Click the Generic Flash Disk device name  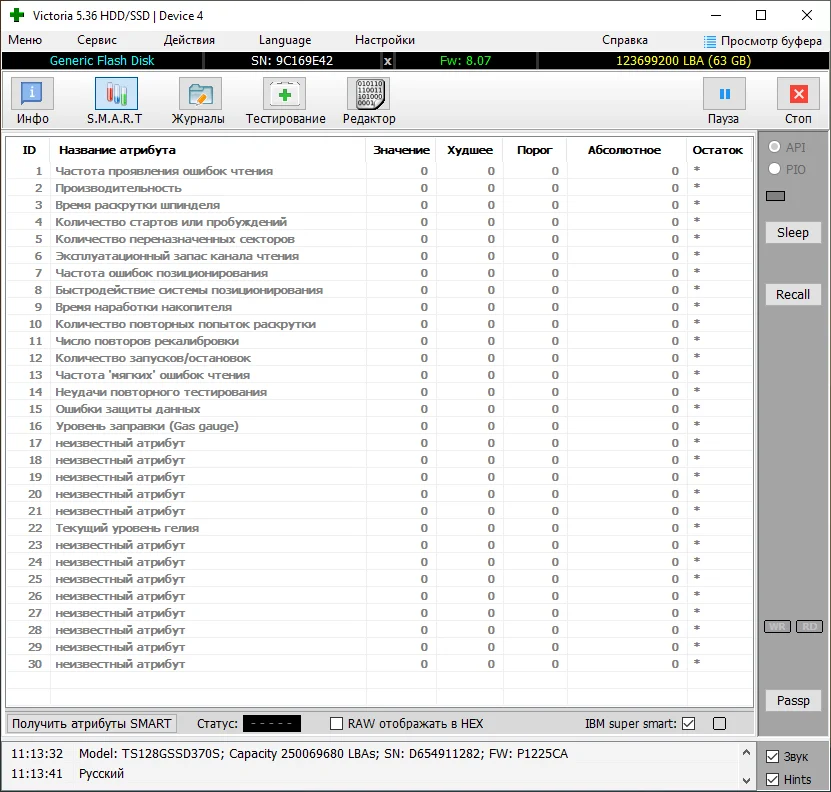click(102, 61)
